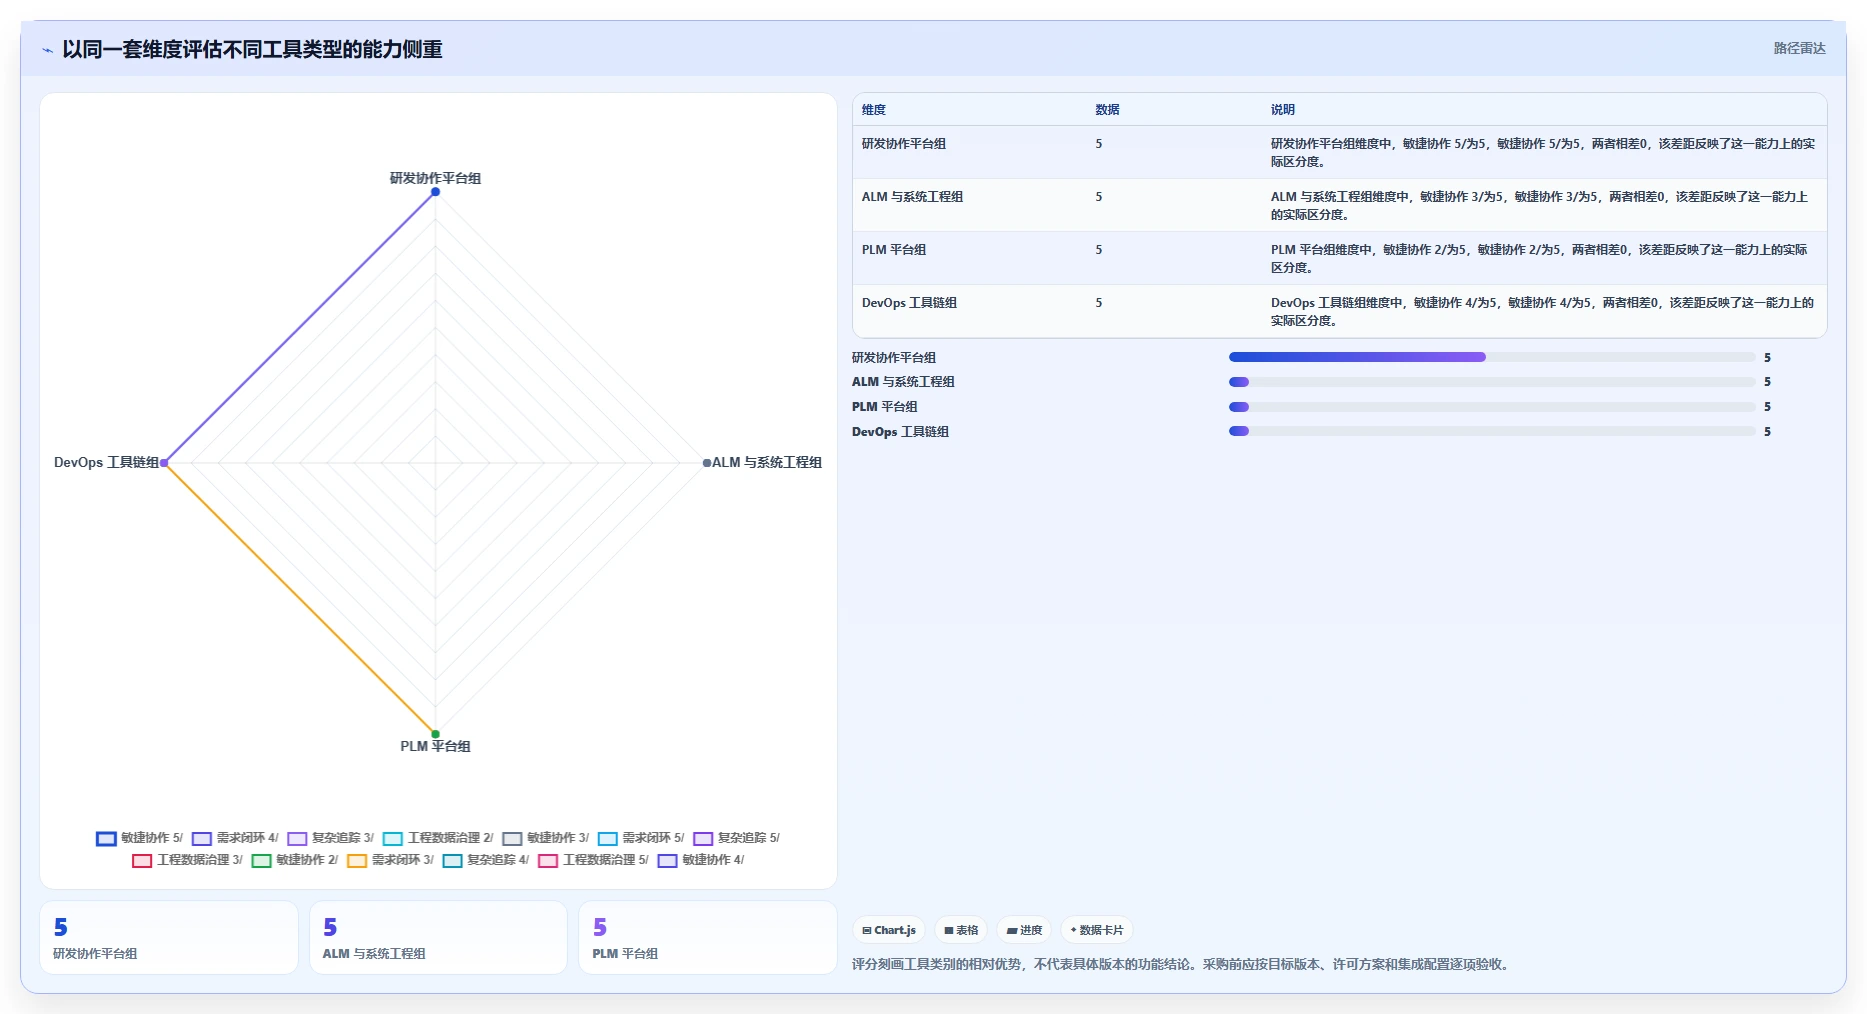Click the radar point at ALM 与系统工程组
The height and width of the screenshot is (1014, 1867).
coord(706,463)
